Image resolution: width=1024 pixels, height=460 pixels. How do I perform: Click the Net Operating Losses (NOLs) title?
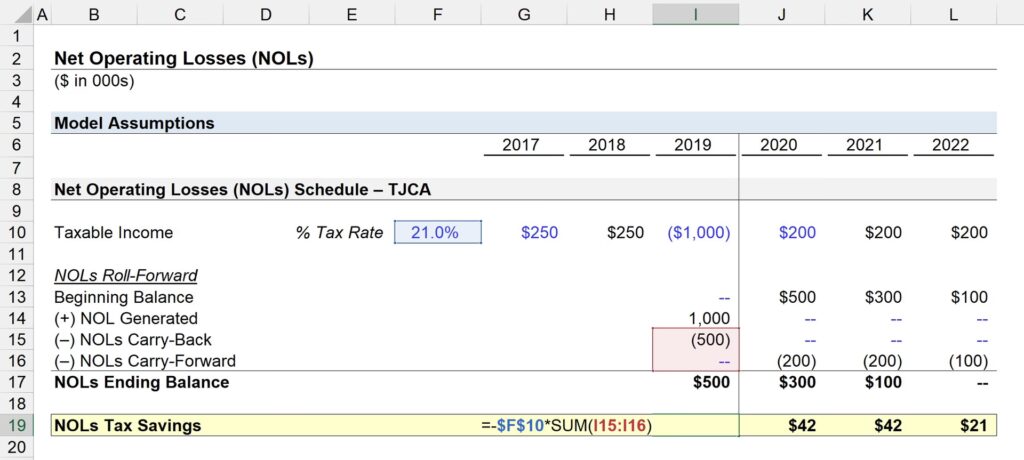184,59
